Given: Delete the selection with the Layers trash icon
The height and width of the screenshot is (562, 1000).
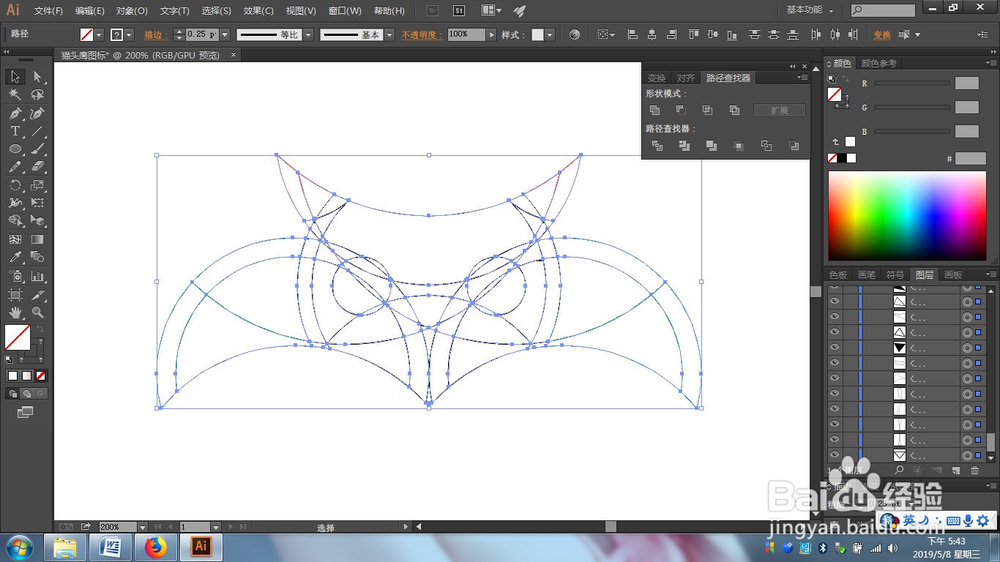Looking at the screenshot, I should coord(974,470).
